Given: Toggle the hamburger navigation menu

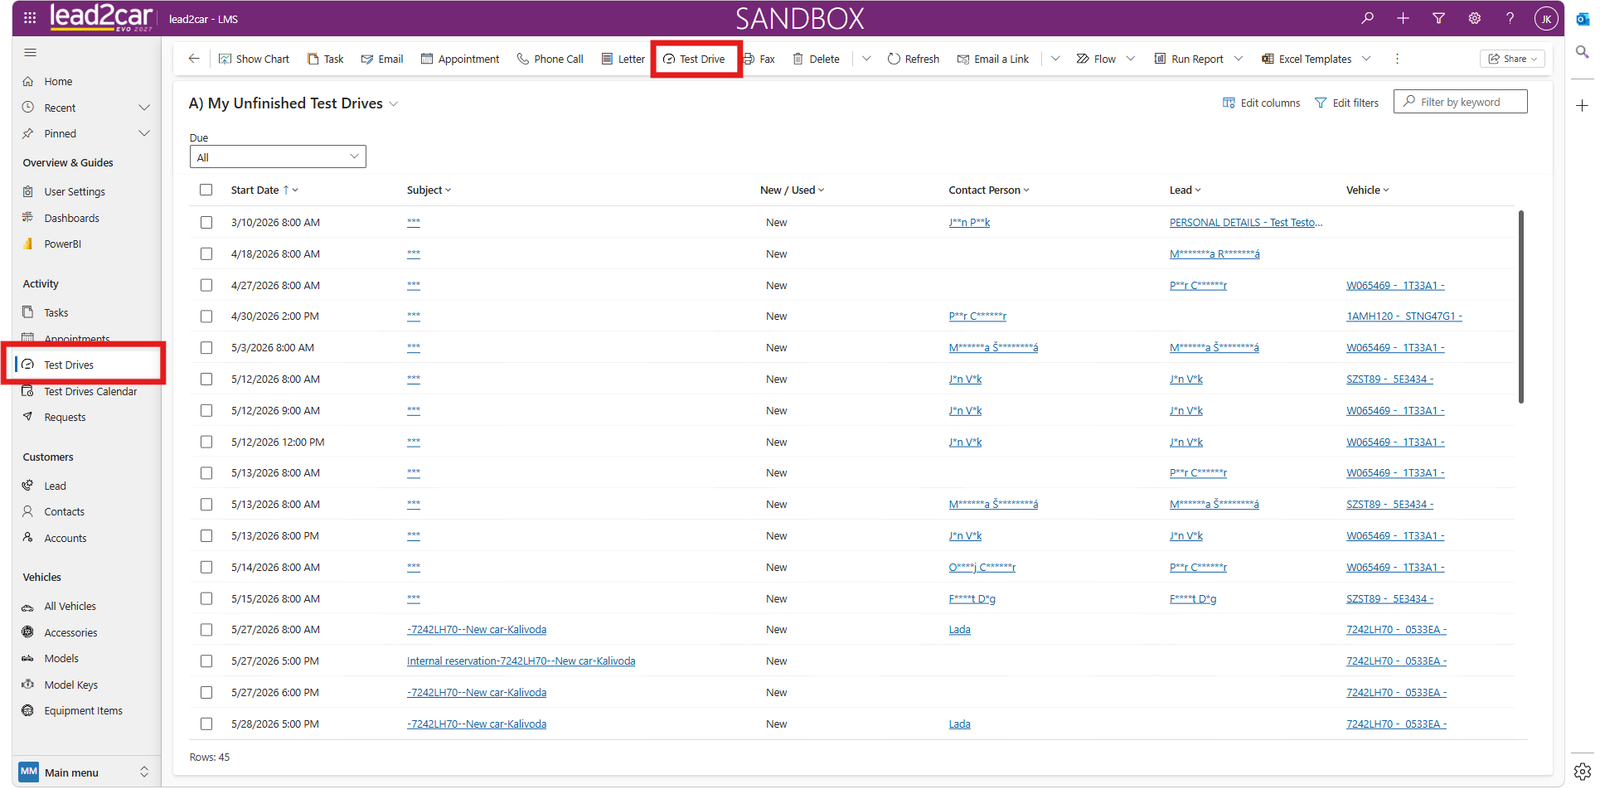Looking at the screenshot, I should 30,52.
